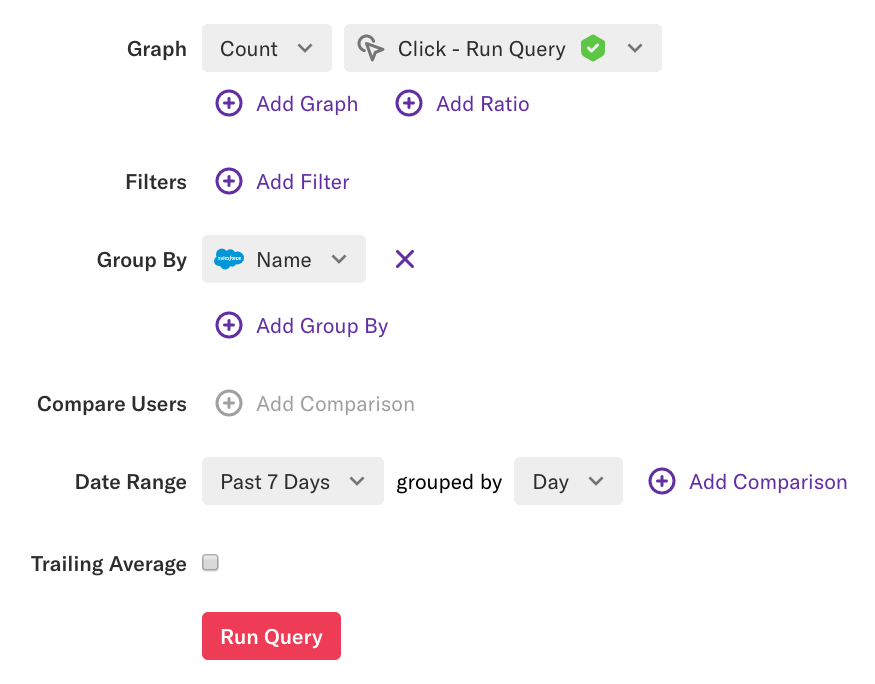Remove the Name group by with X
875x684 pixels.
(405, 259)
